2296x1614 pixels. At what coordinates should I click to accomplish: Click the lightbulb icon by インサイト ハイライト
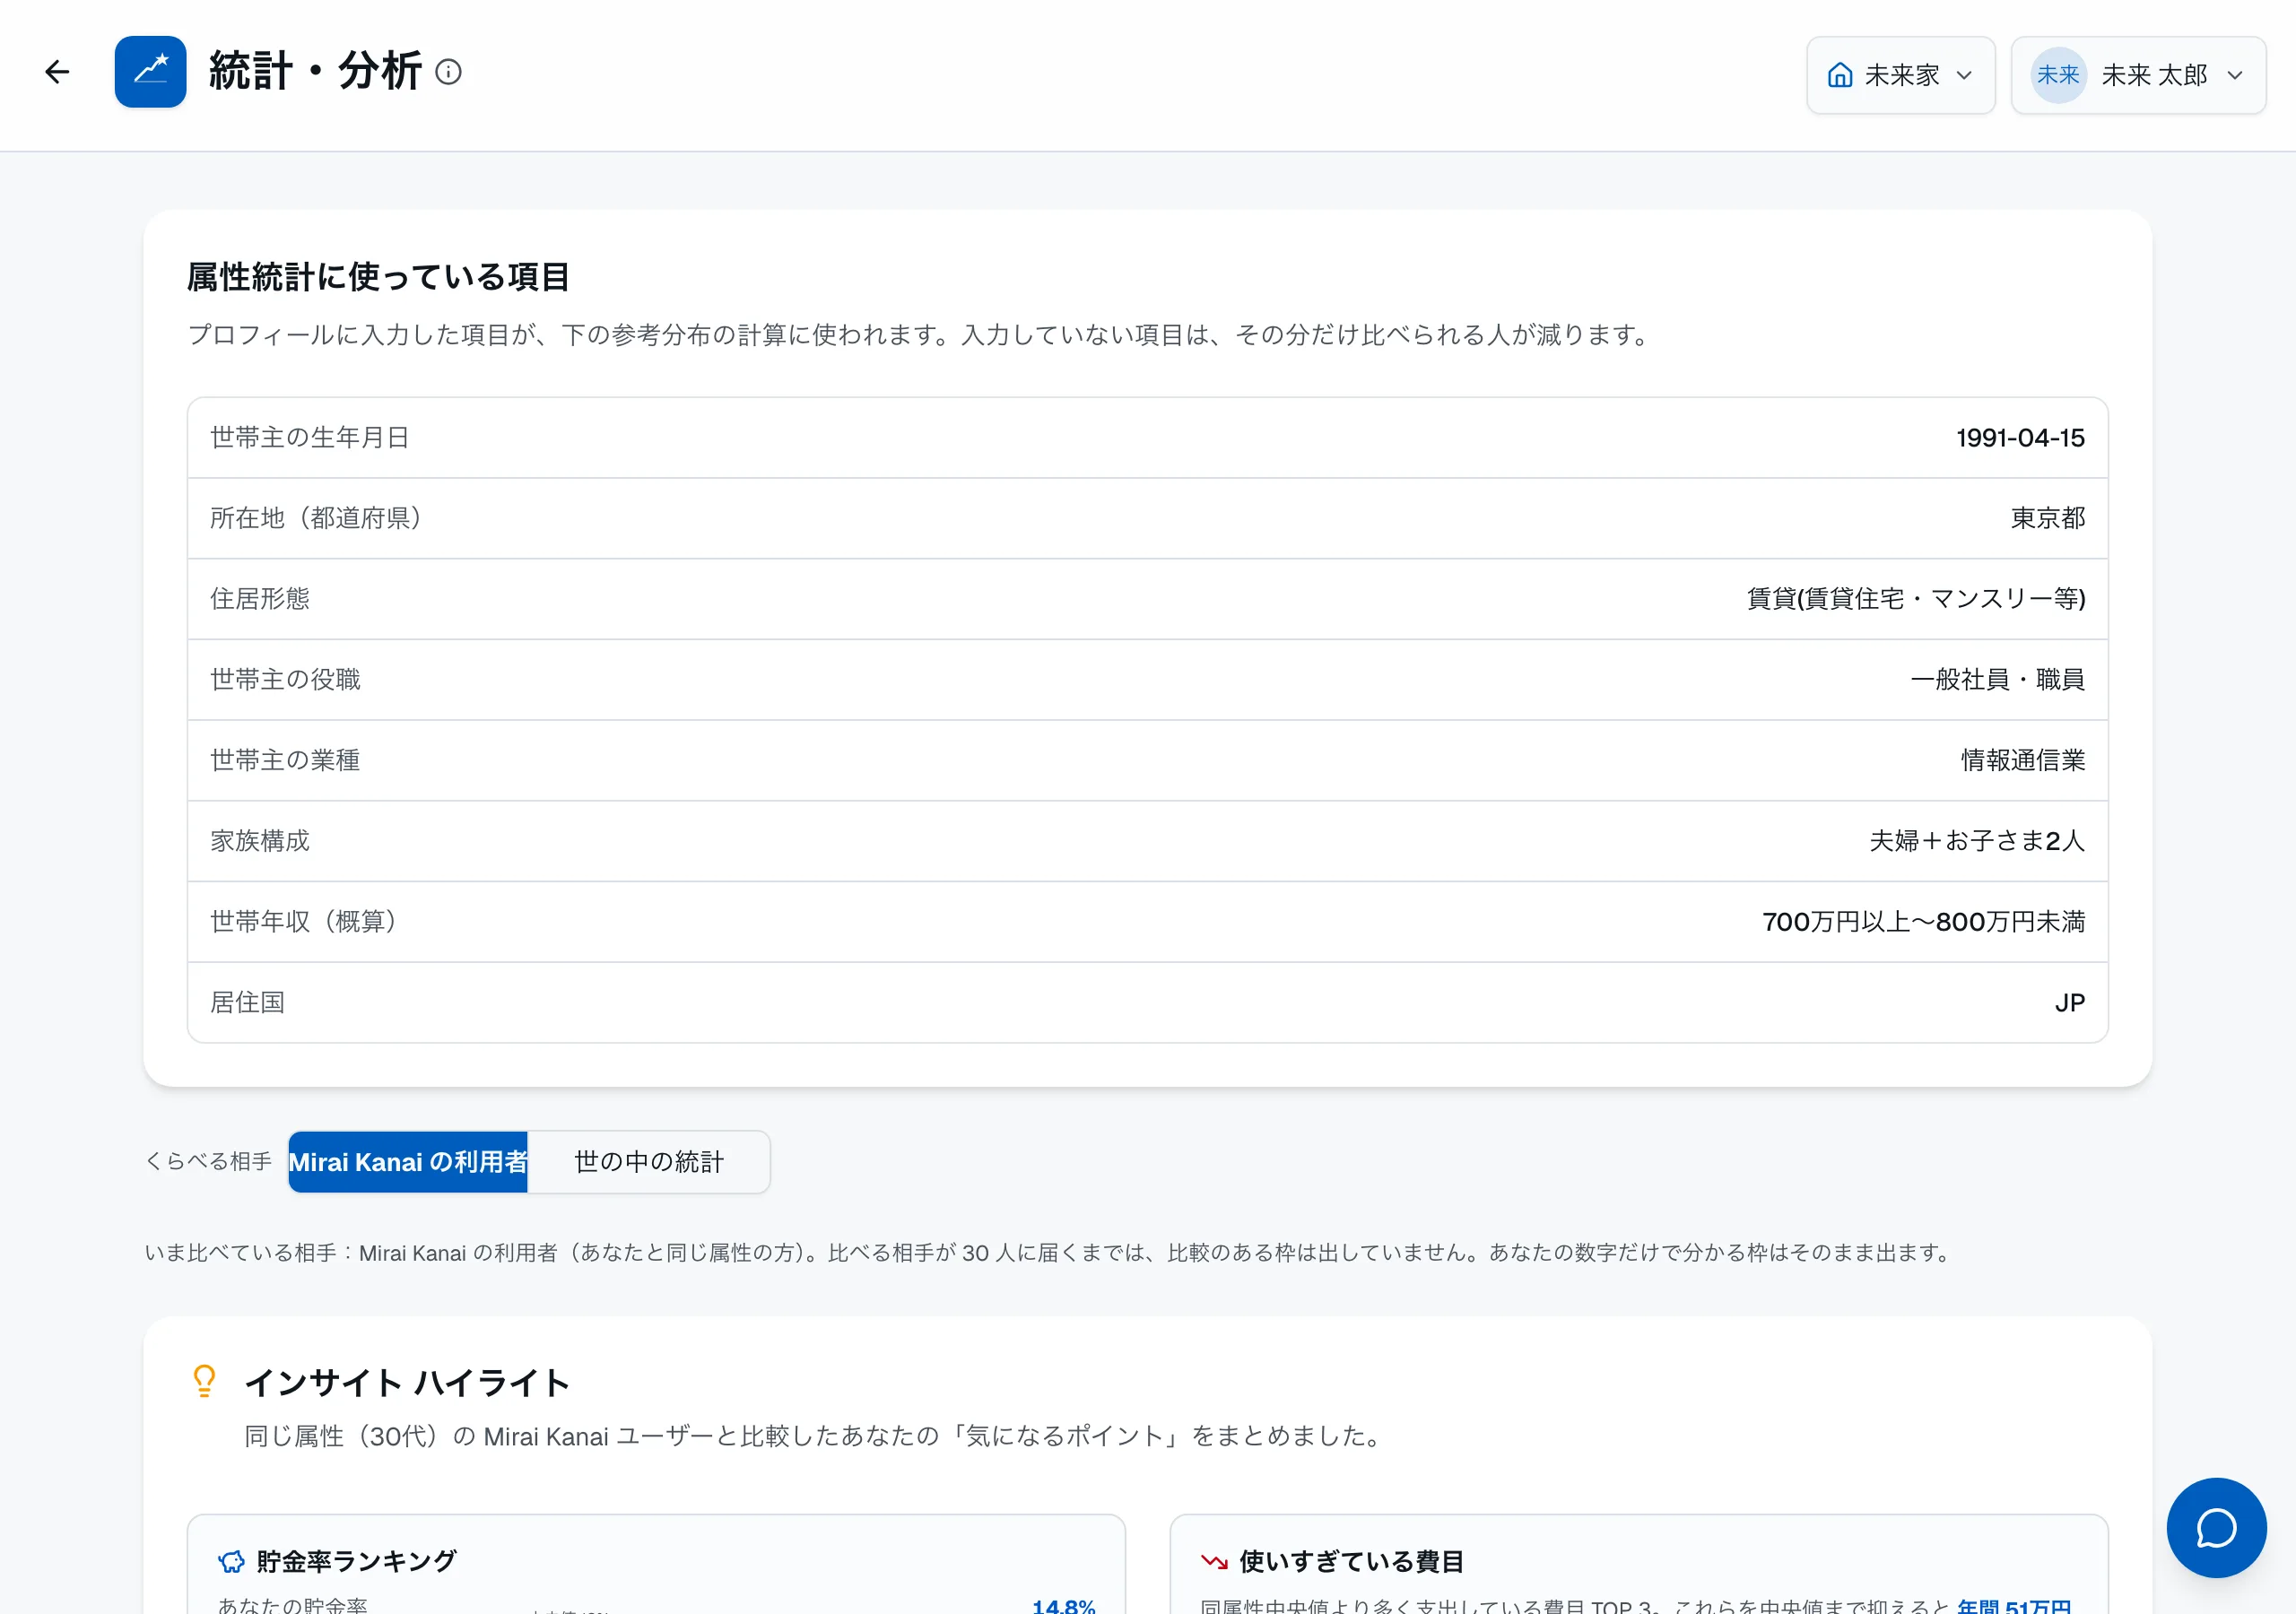(204, 1381)
